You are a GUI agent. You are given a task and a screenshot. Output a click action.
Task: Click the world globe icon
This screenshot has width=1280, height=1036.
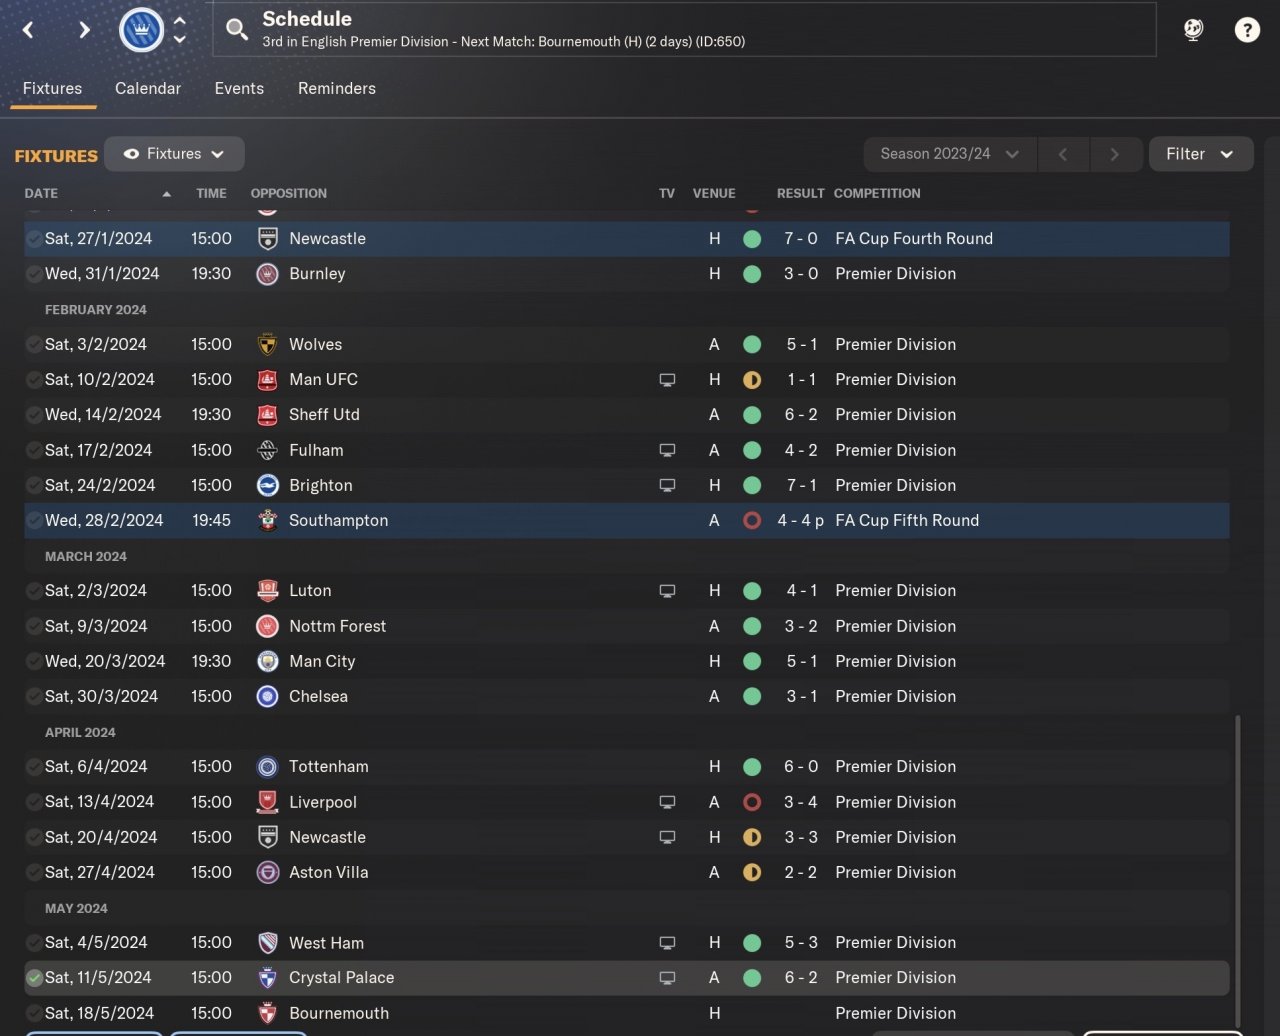coord(1193,30)
